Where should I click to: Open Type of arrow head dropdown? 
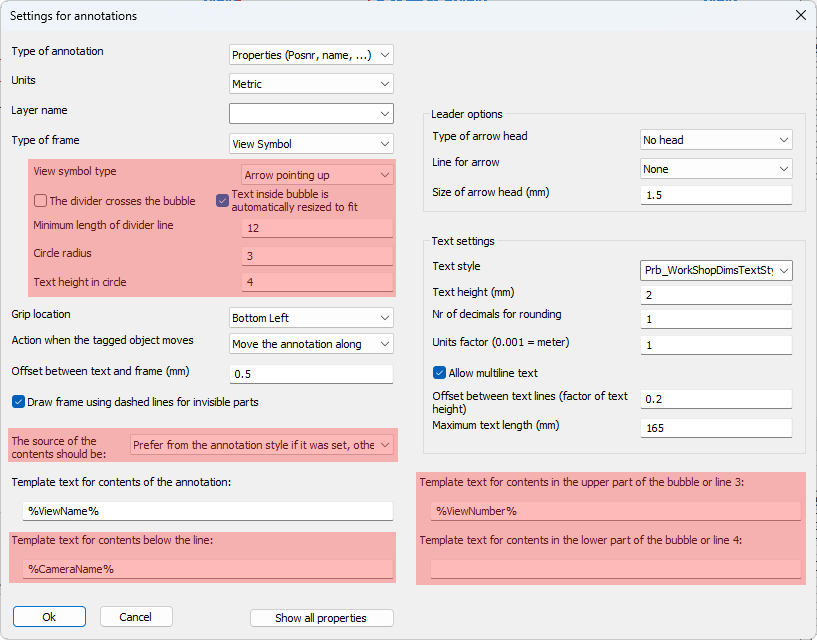click(x=716, y=140)
